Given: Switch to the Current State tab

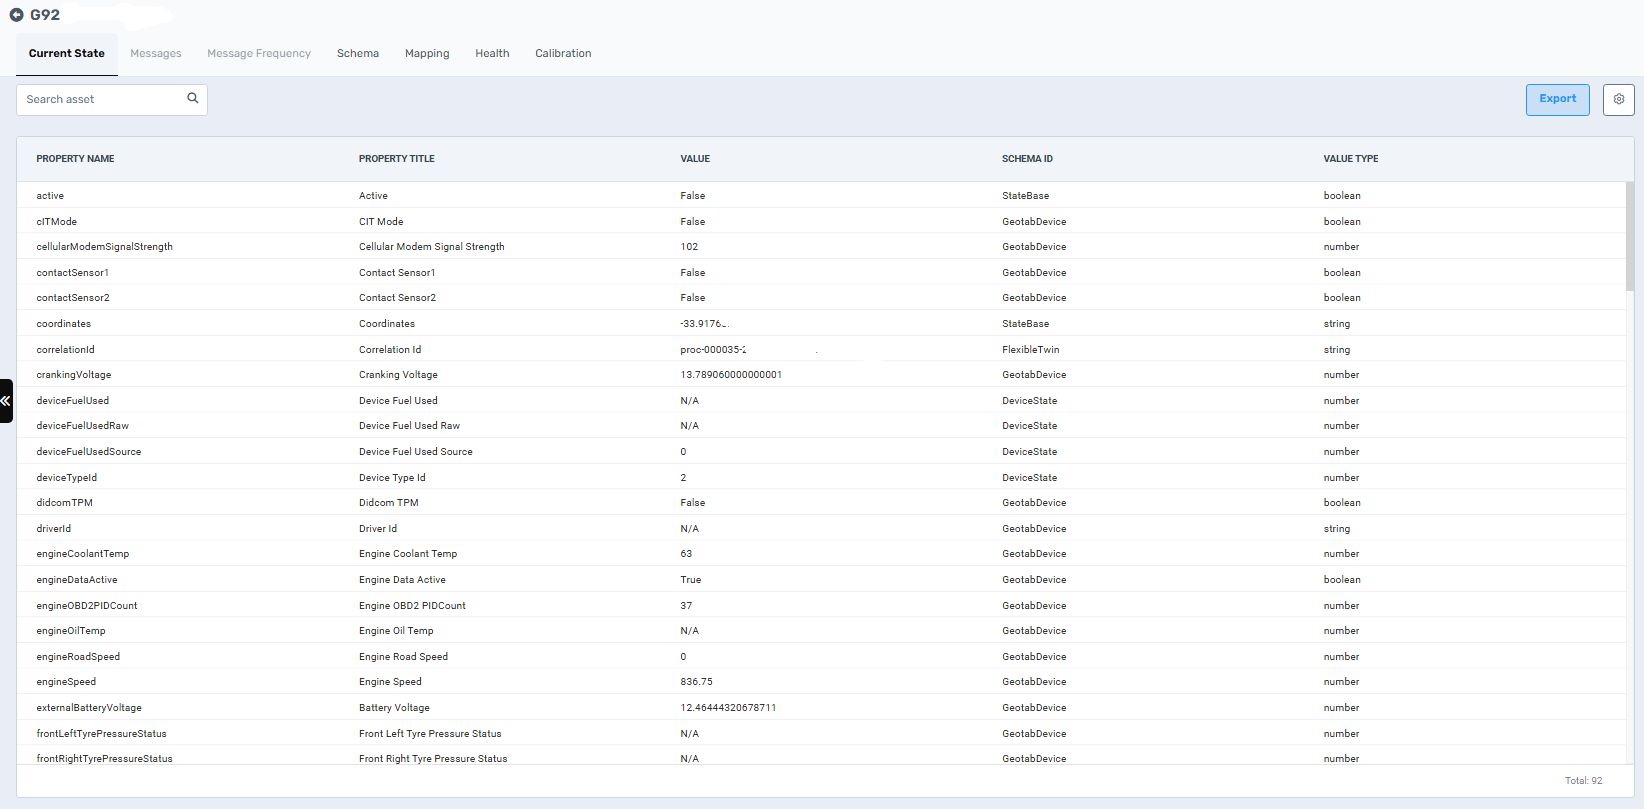Looking at the screenshot, I should 67,54.
